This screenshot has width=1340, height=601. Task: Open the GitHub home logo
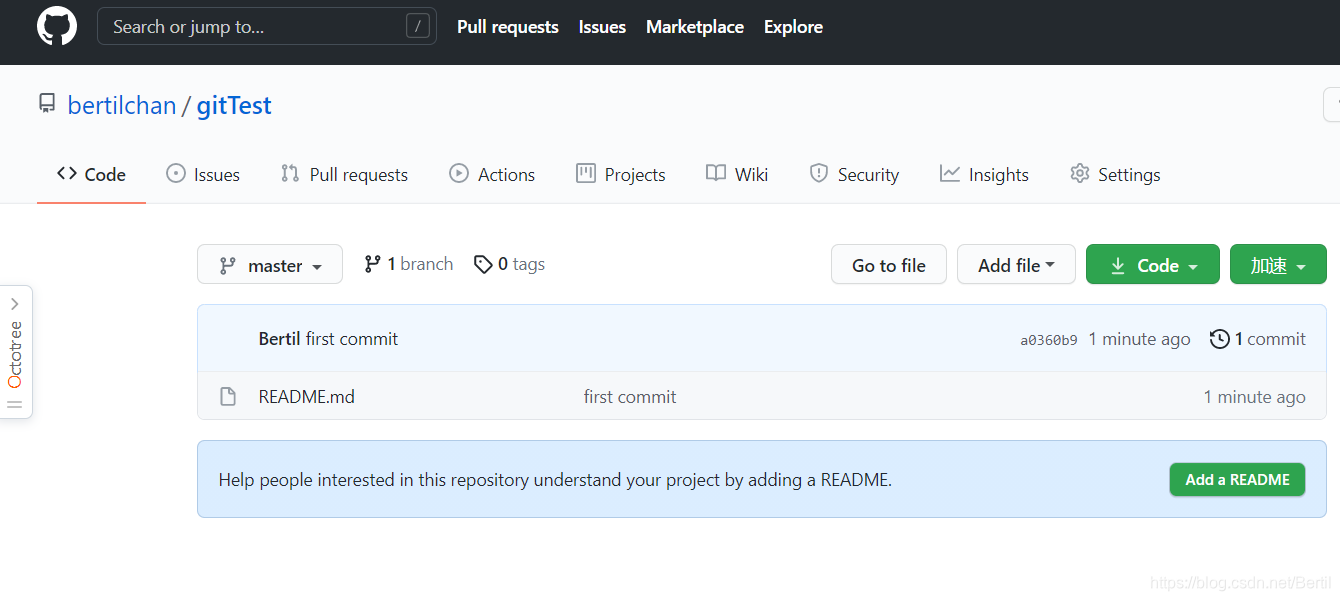[x=57, y=26]
